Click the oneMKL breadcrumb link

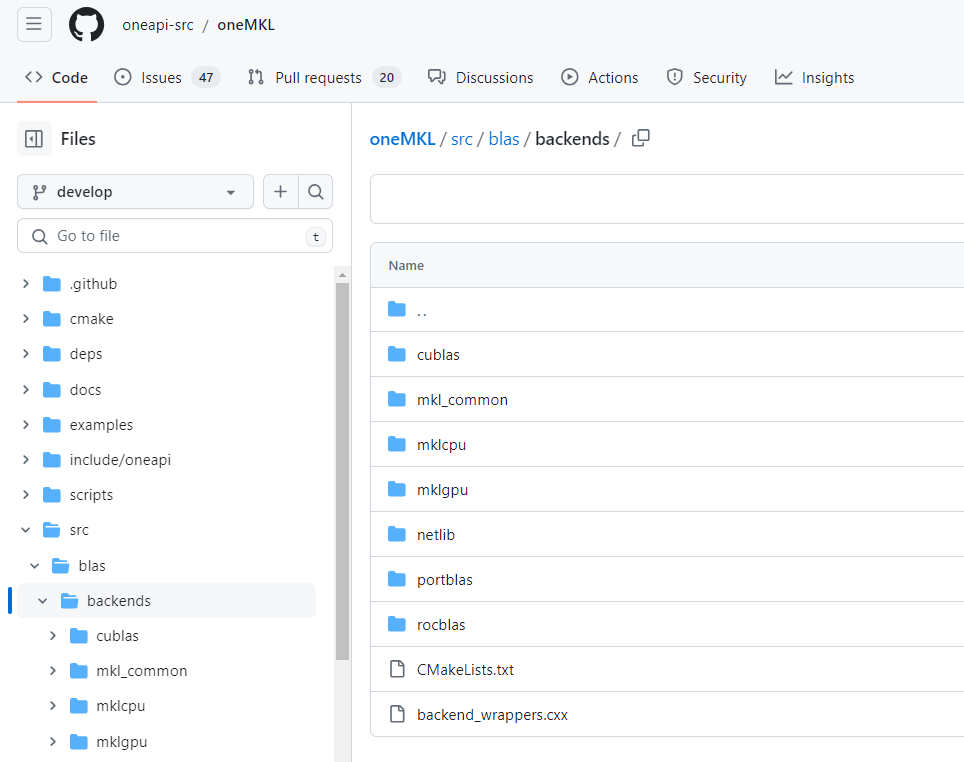(x=402, y=139)
